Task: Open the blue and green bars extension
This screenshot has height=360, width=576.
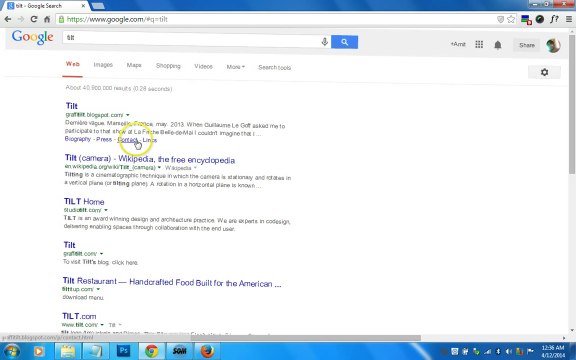Action: coord(526,19)
